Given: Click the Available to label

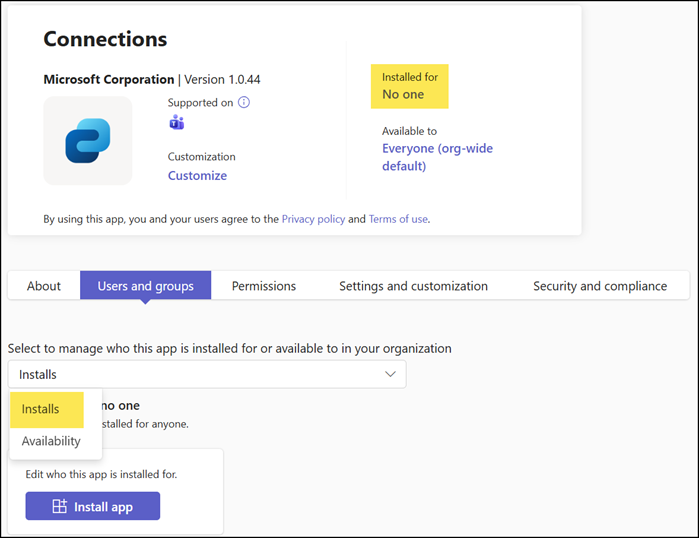Looking at the screenshot, I should [x=409, y=131].
